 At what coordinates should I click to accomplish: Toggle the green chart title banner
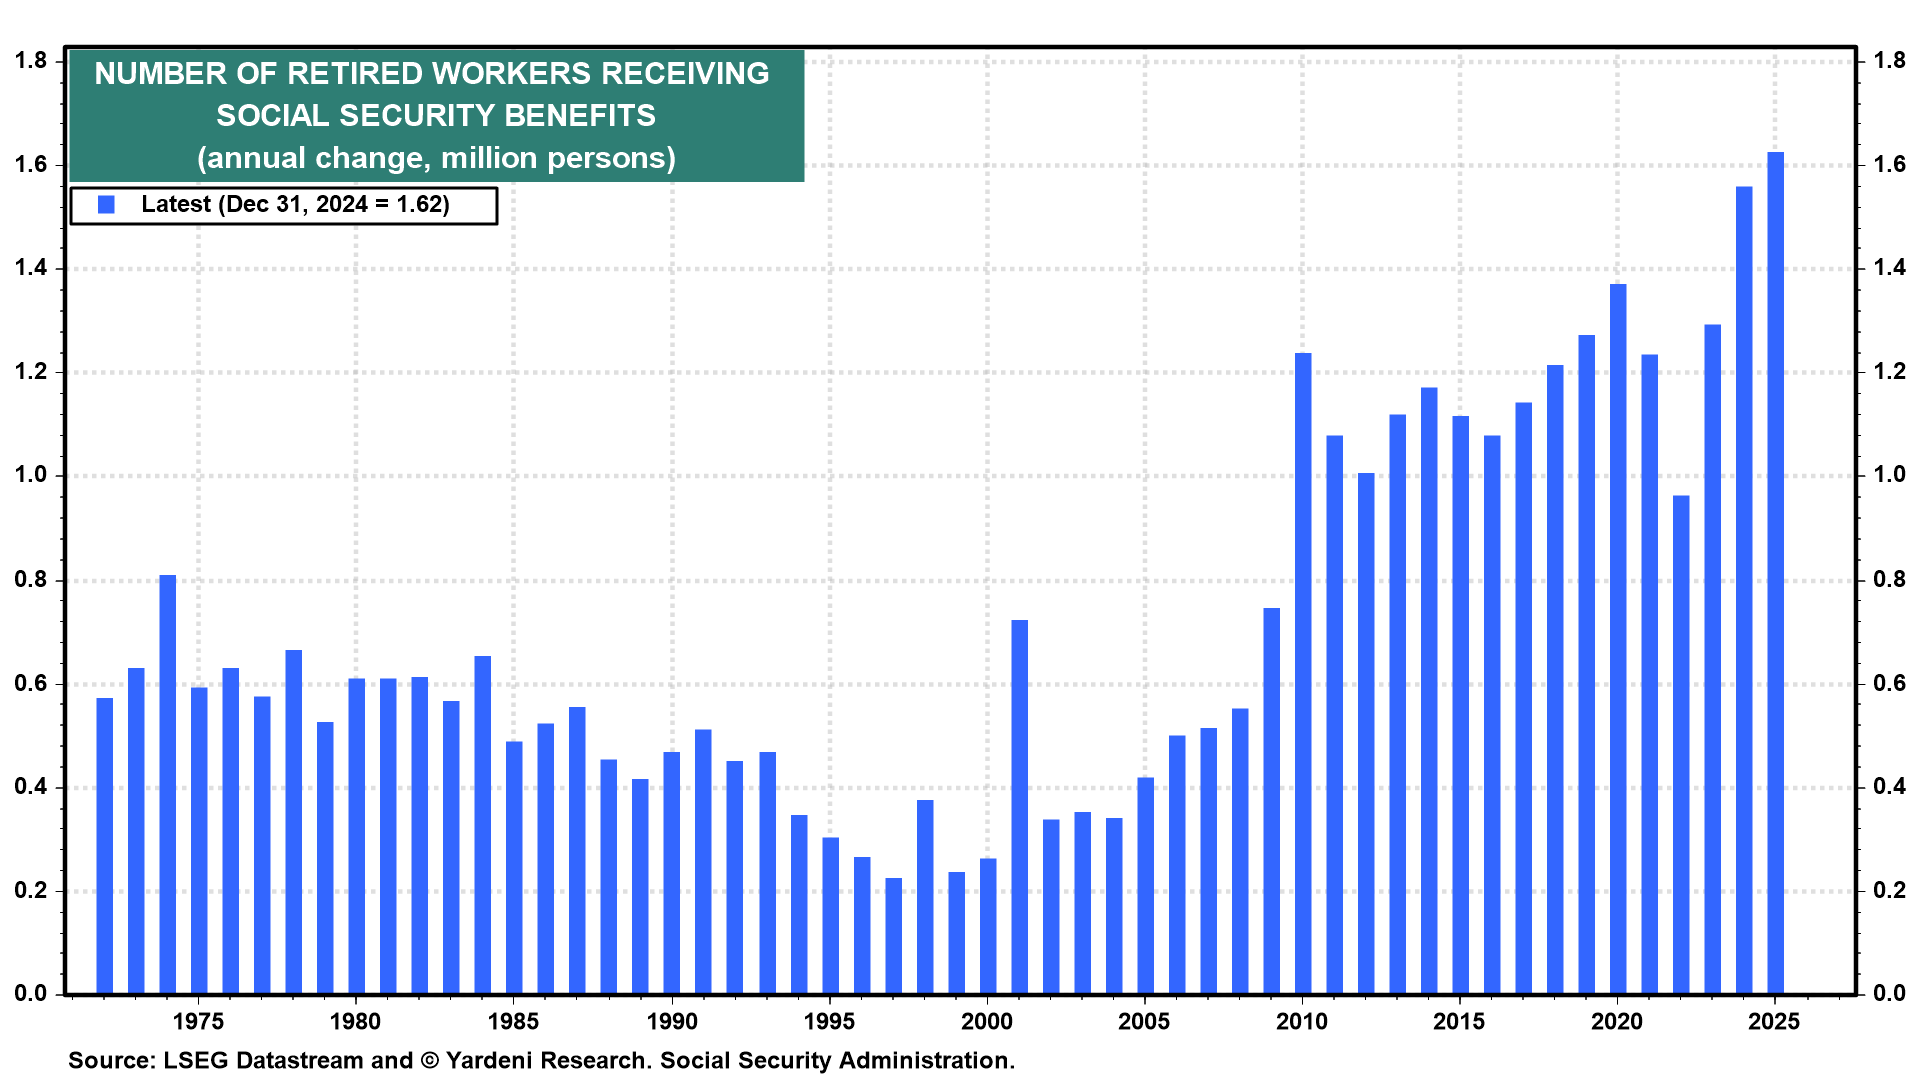coord(434,113)
